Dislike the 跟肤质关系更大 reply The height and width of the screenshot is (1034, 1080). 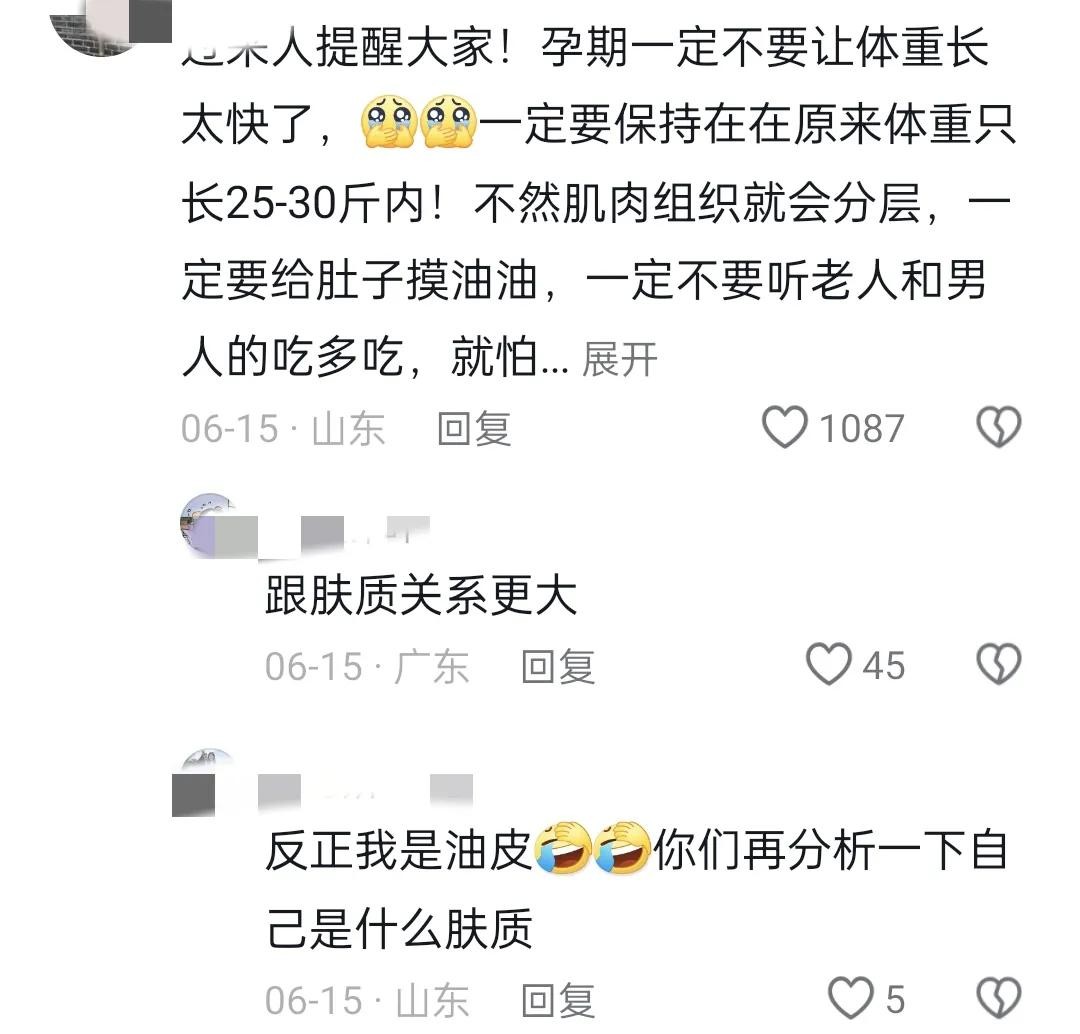click(999, 664)
